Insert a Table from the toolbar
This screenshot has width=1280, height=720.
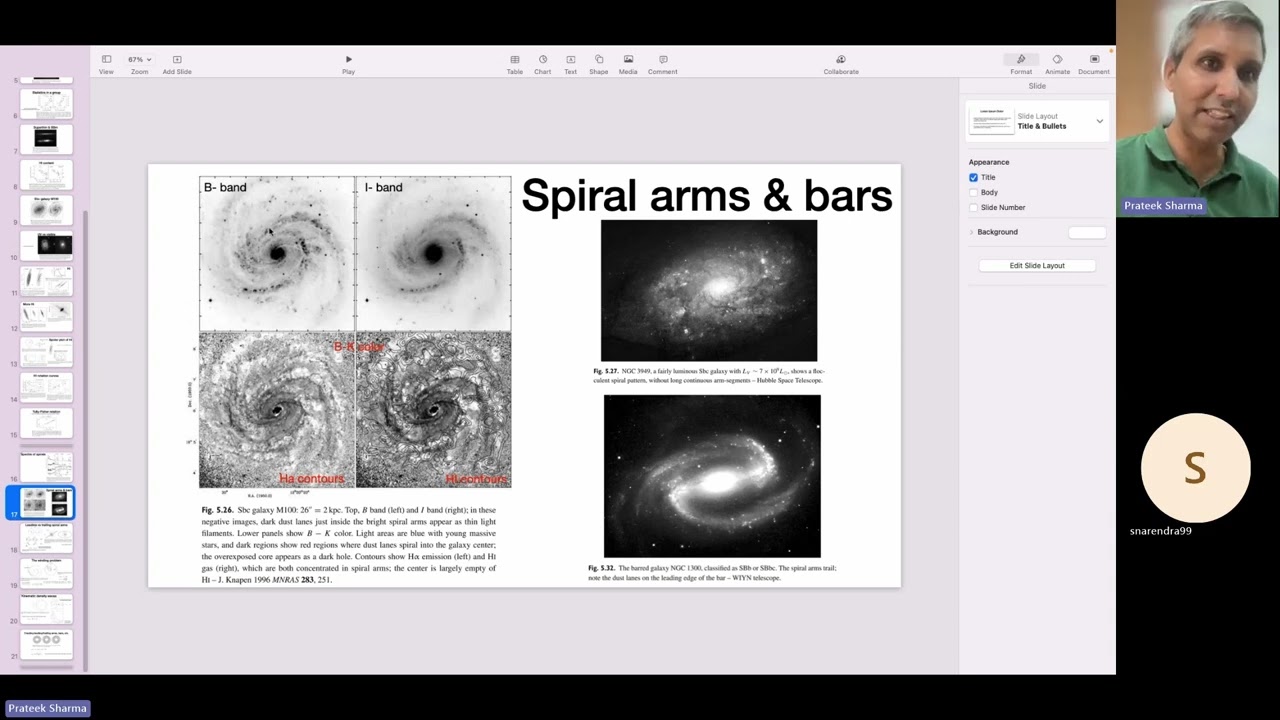click(514, 59)
